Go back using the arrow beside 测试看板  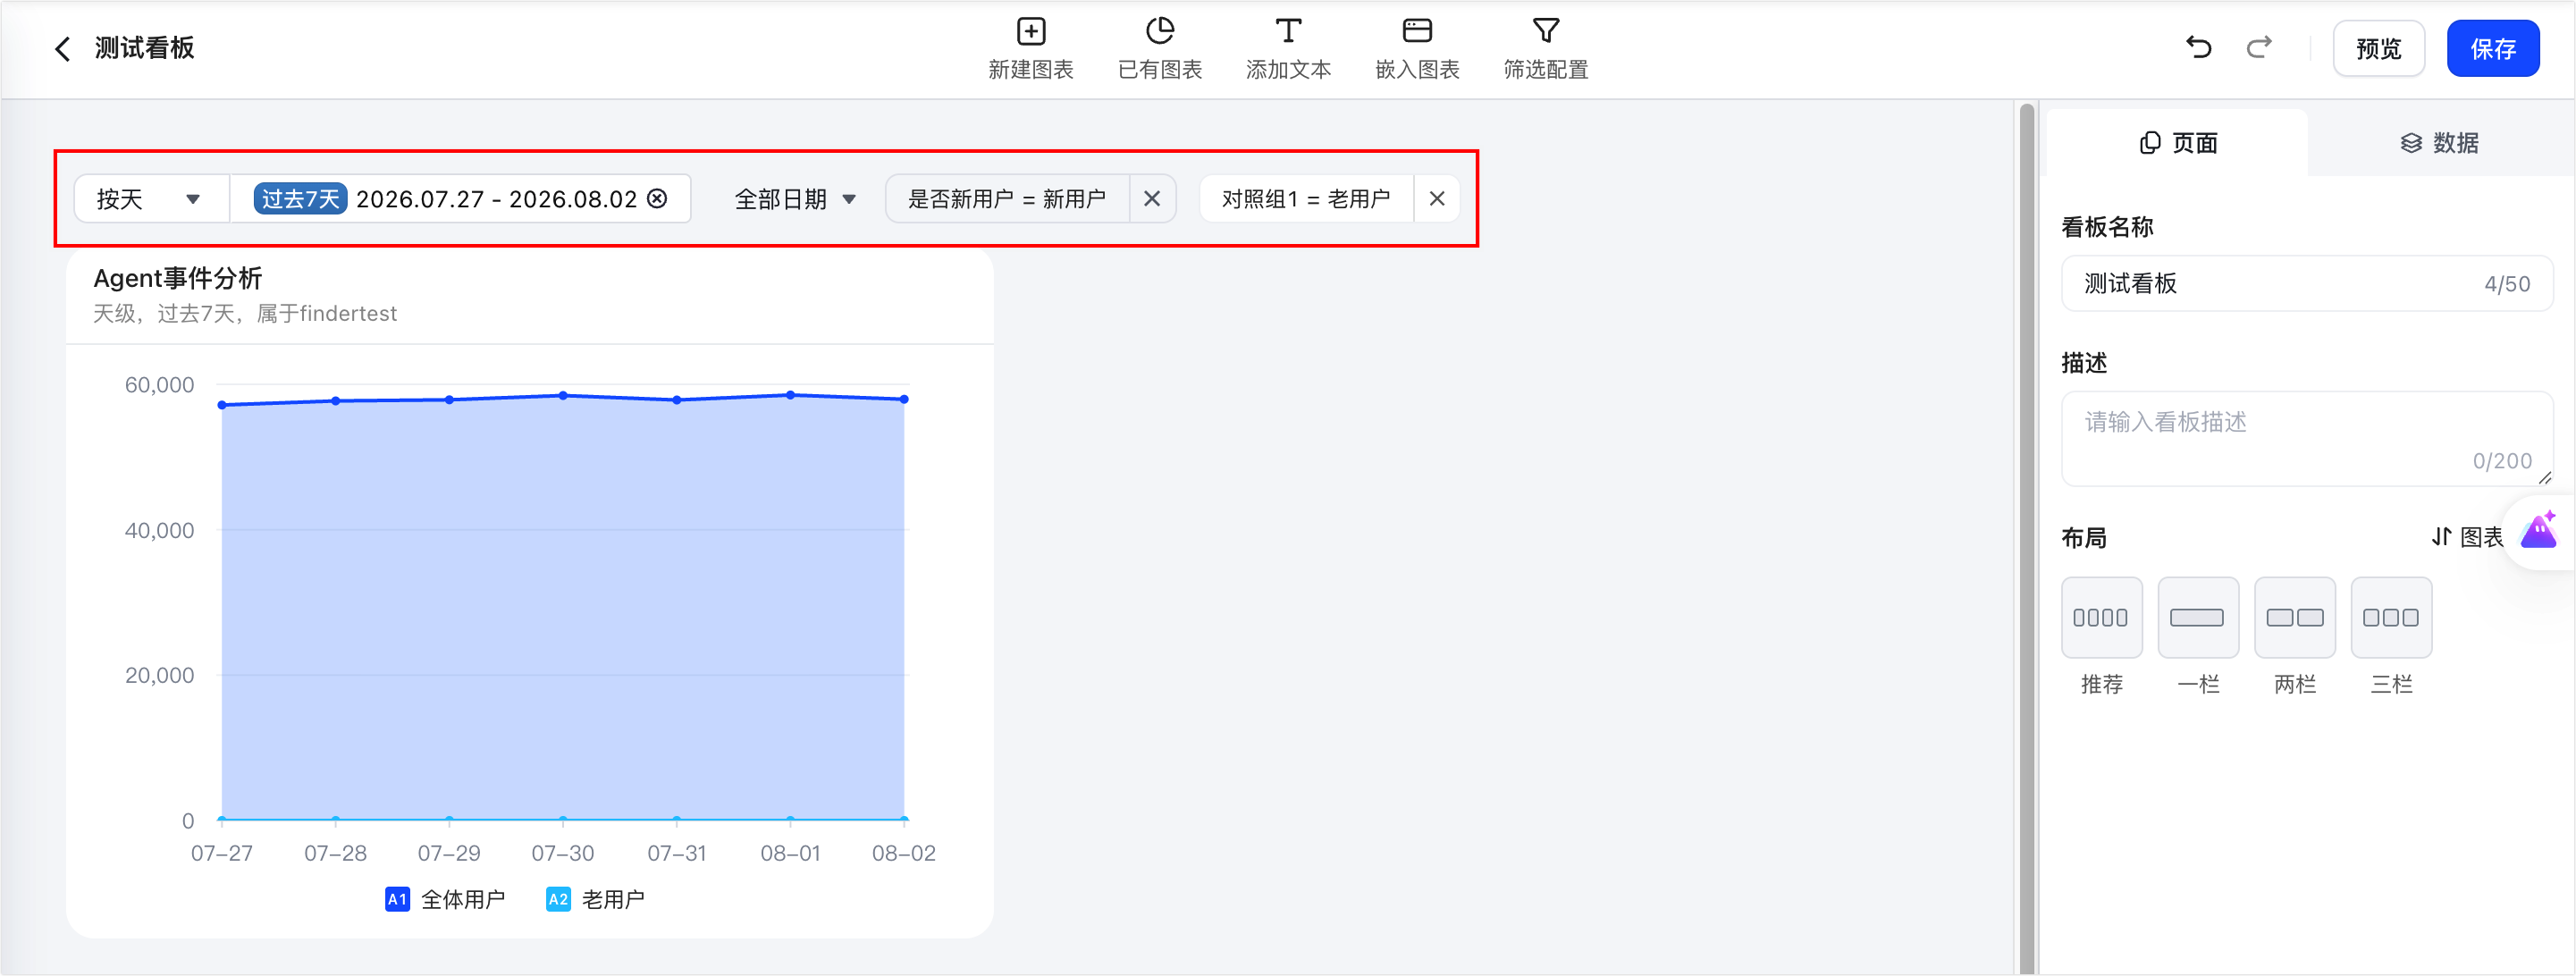(x=62, y=48)
